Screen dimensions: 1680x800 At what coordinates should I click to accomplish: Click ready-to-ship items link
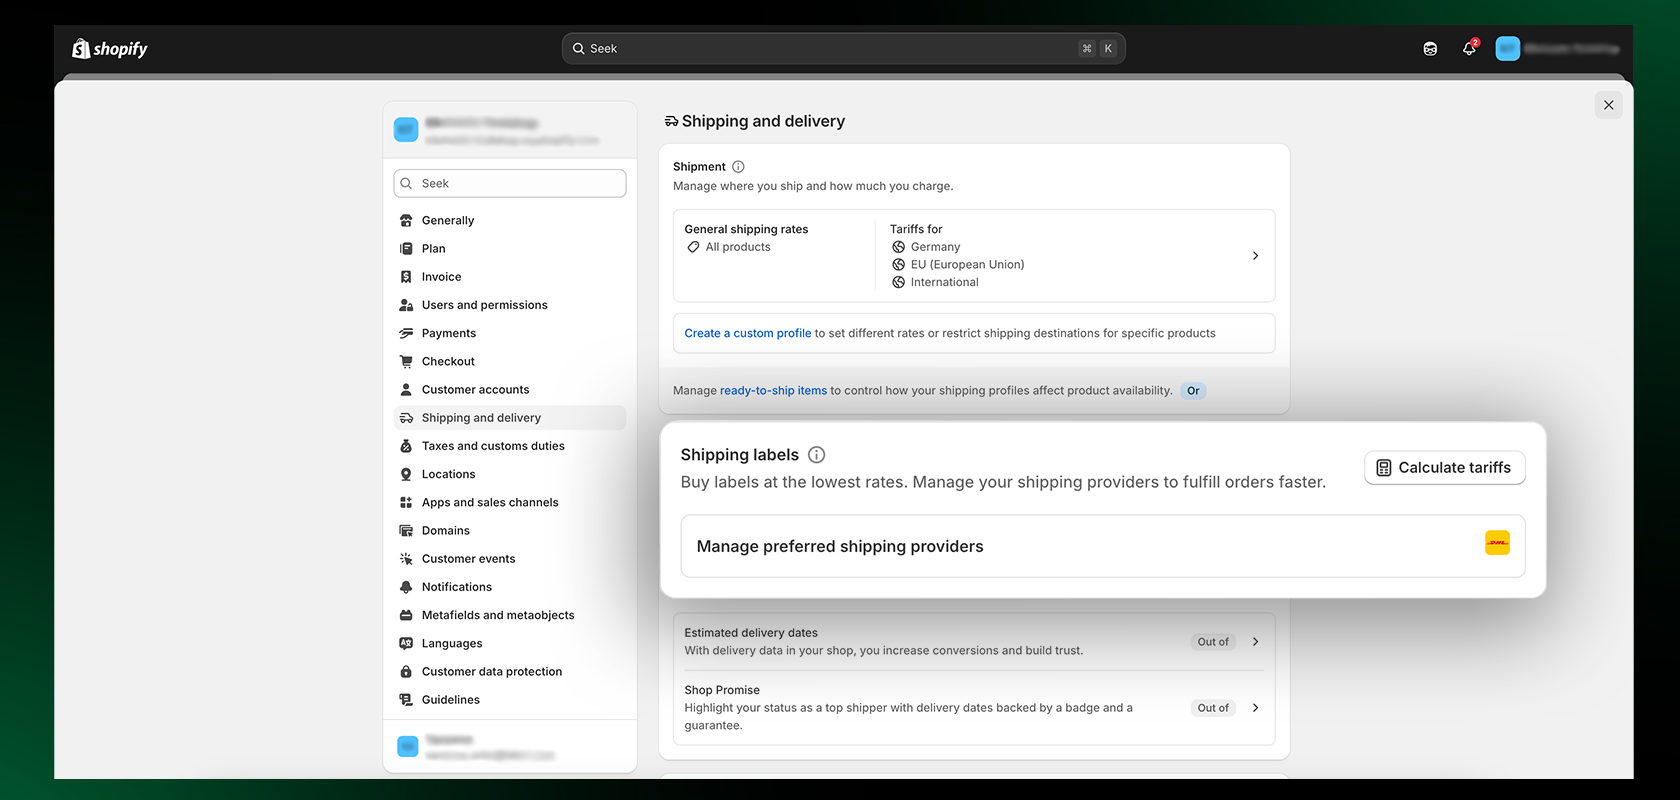point(773,391)
